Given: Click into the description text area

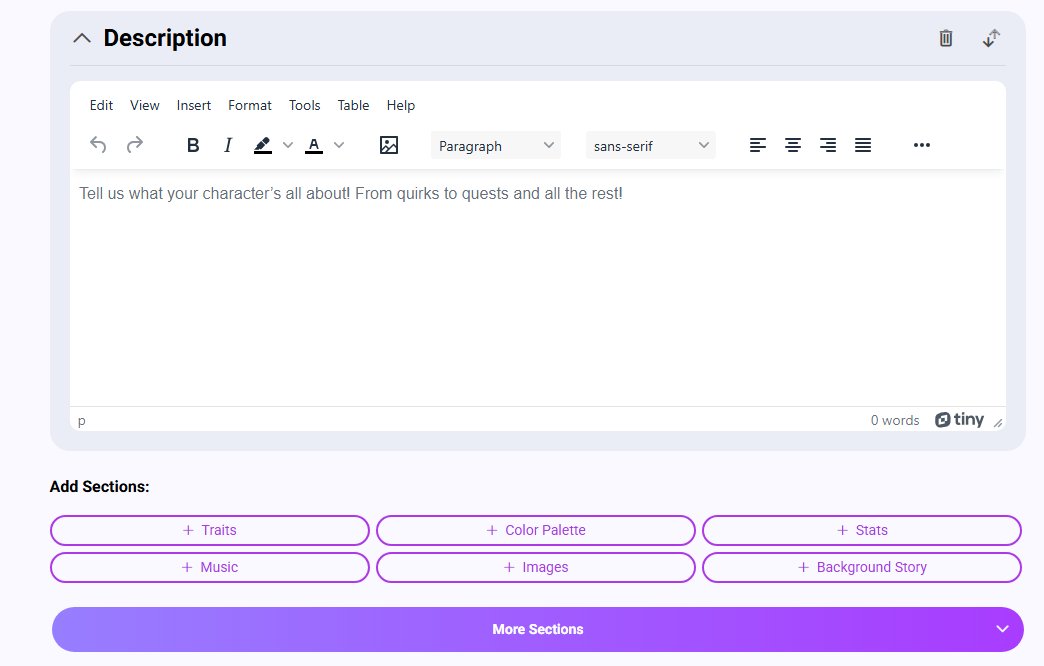Looking at the screenshot, I should (x=538, y=288).
